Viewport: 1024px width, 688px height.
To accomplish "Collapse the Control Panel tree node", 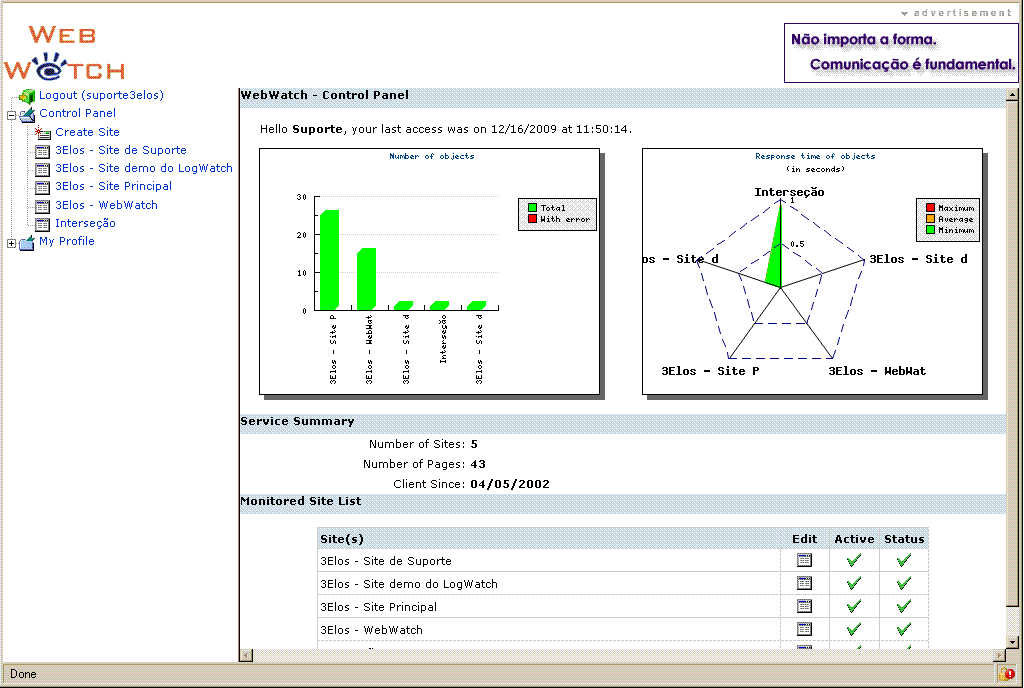I will pyautogui.click(x=12, y=114).
